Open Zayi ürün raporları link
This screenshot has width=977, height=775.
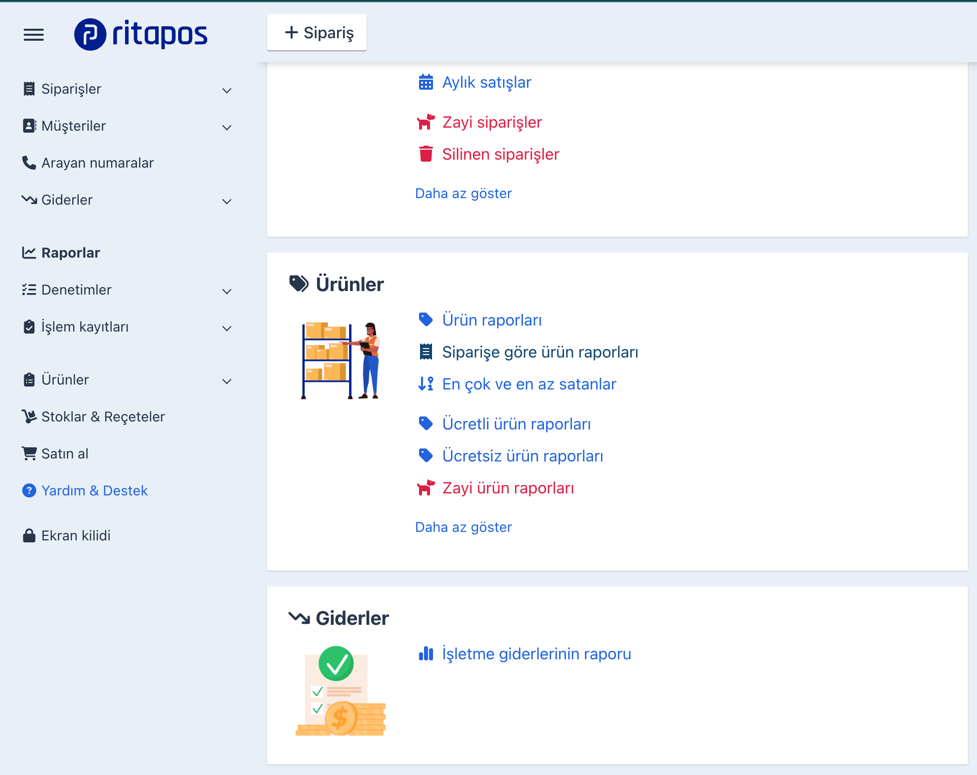point(507,488)
